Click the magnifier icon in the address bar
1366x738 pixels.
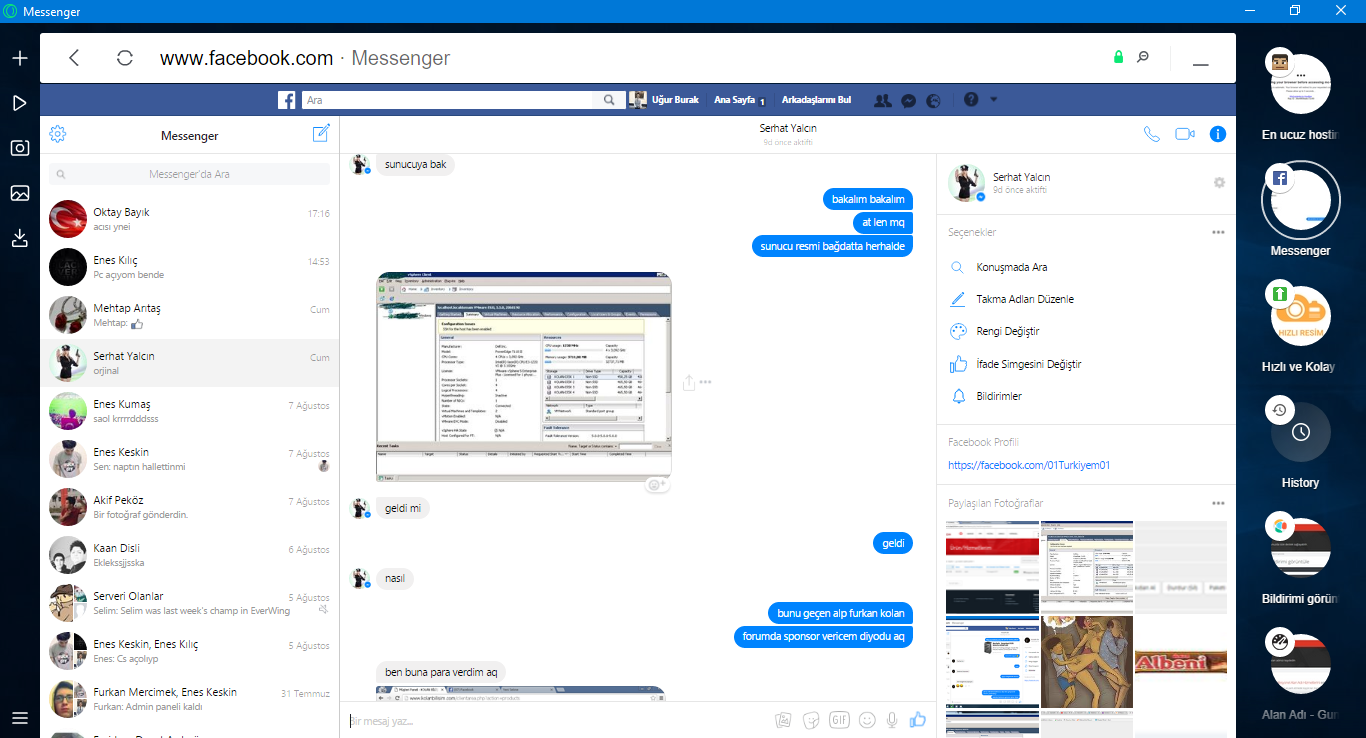coord(1143,57)
